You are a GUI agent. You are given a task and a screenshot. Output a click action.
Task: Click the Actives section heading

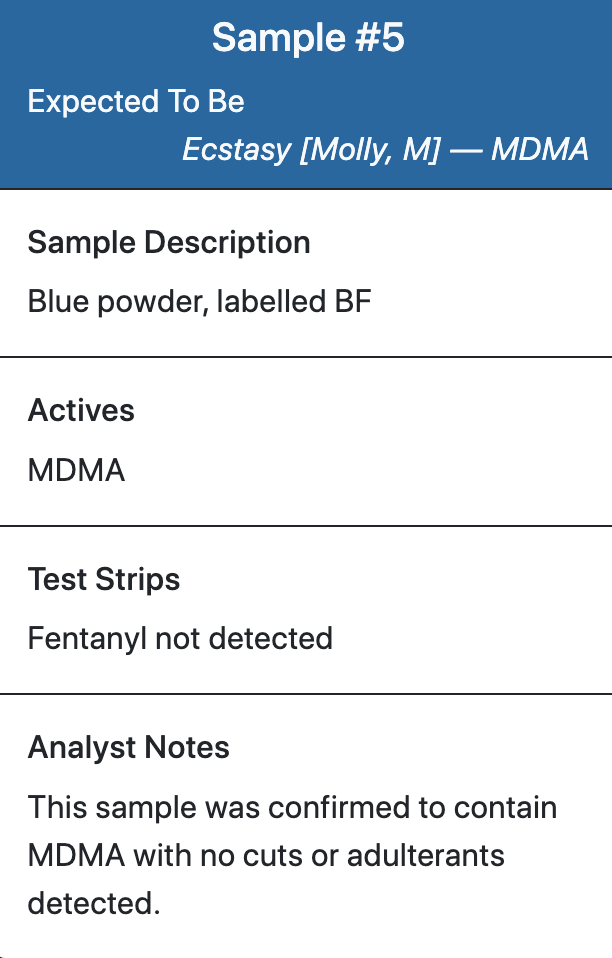point(81,410)
